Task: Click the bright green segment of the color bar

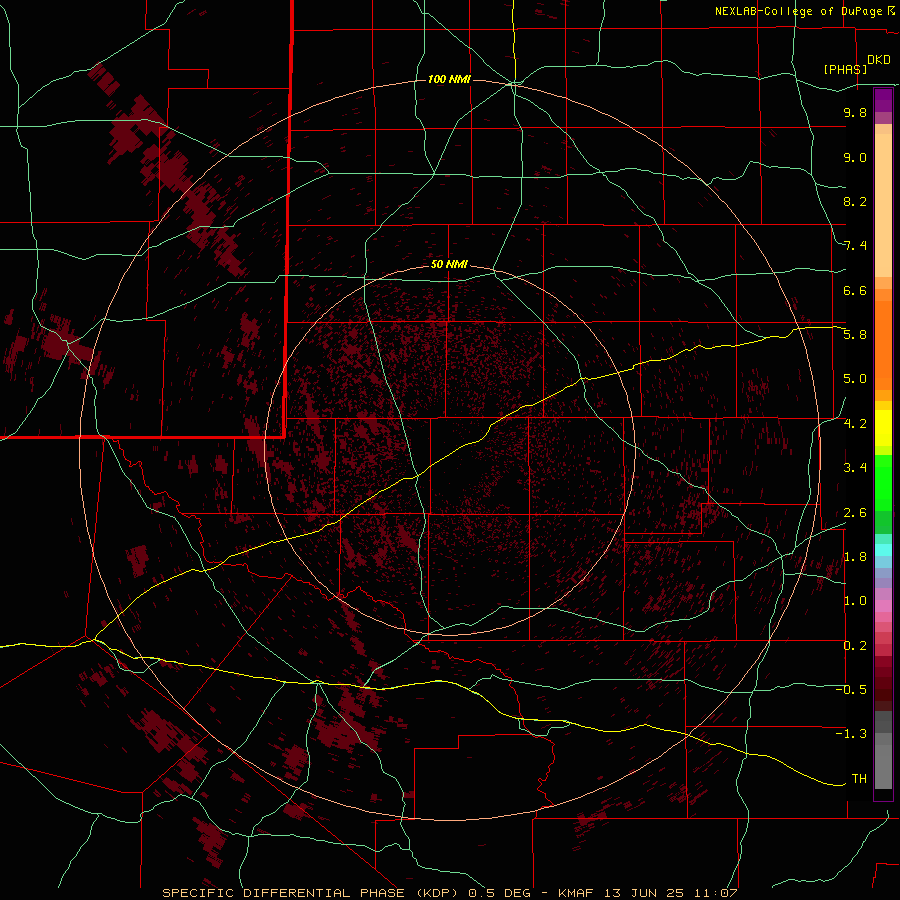Action: pos(883,484)
